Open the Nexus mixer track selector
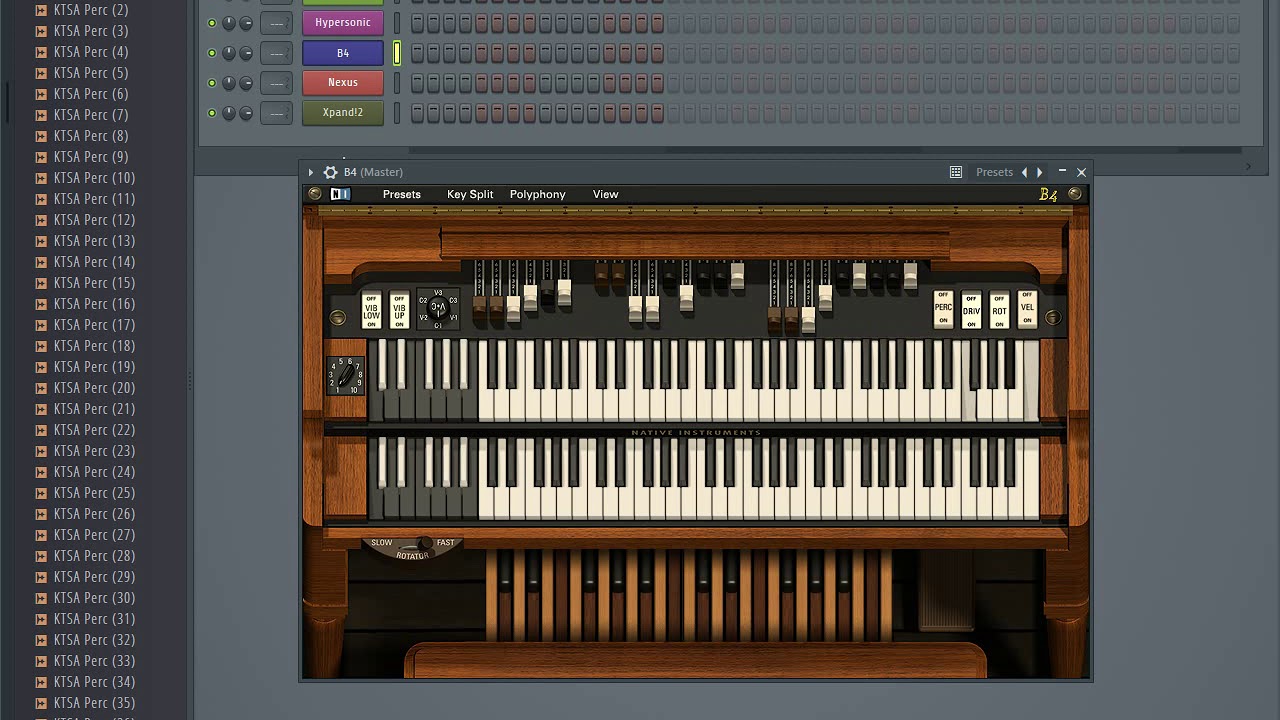1280x720 pixels. pos(276,83)
